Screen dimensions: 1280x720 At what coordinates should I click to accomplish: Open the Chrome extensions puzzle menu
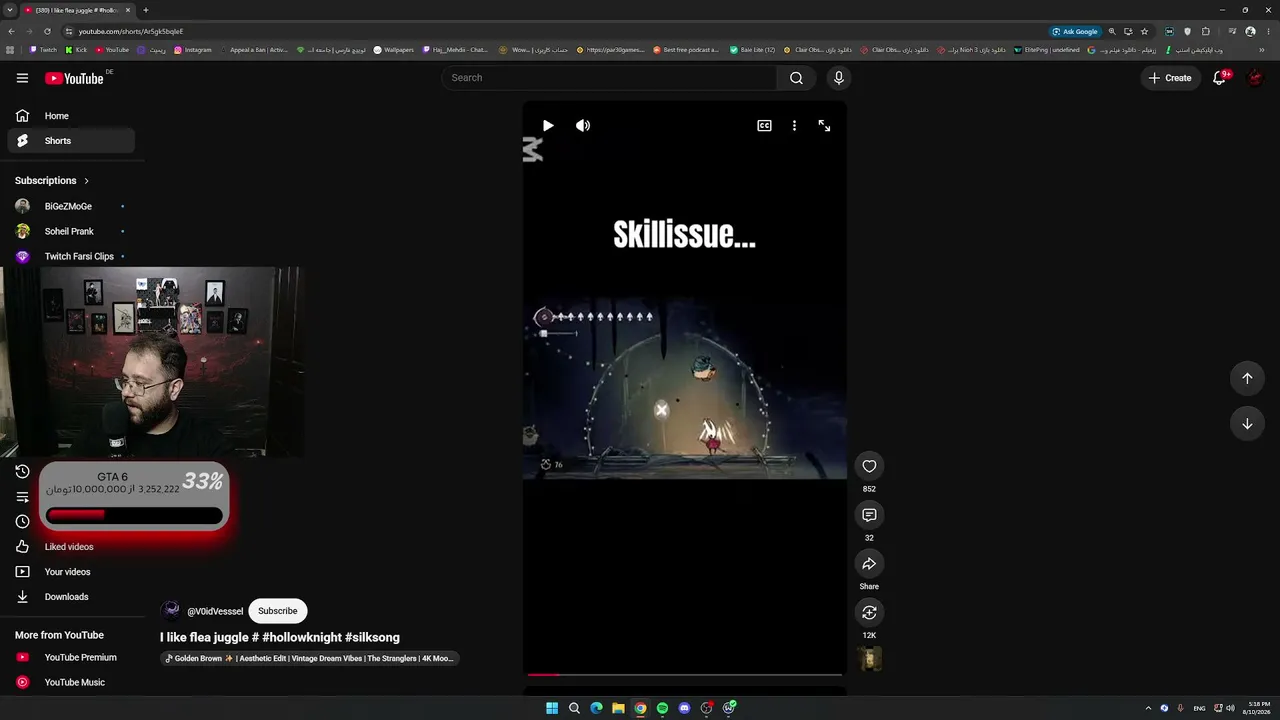tap(1206, 31)
